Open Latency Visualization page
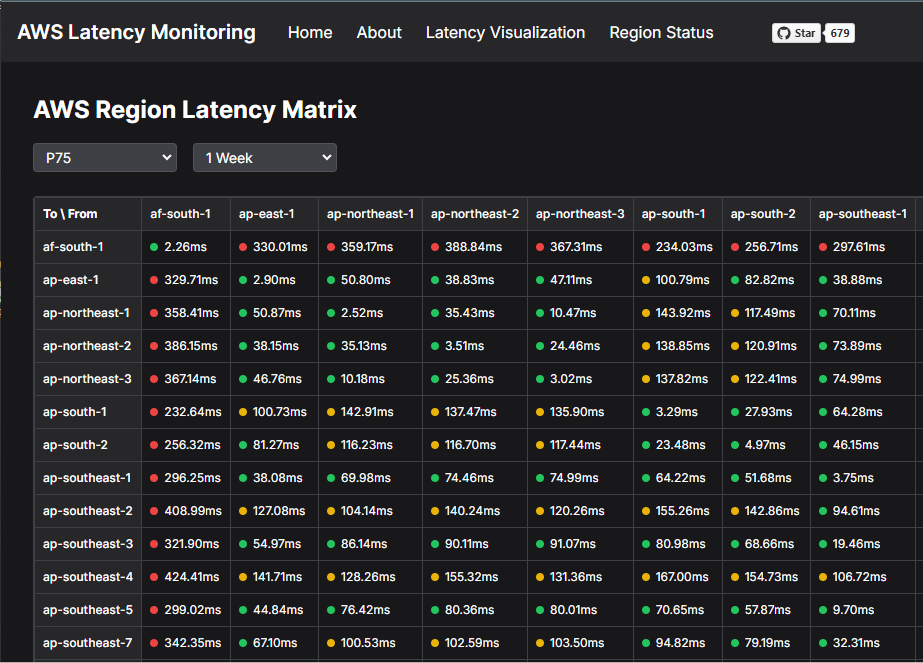 pyautogui.click(x=506, y=32)
